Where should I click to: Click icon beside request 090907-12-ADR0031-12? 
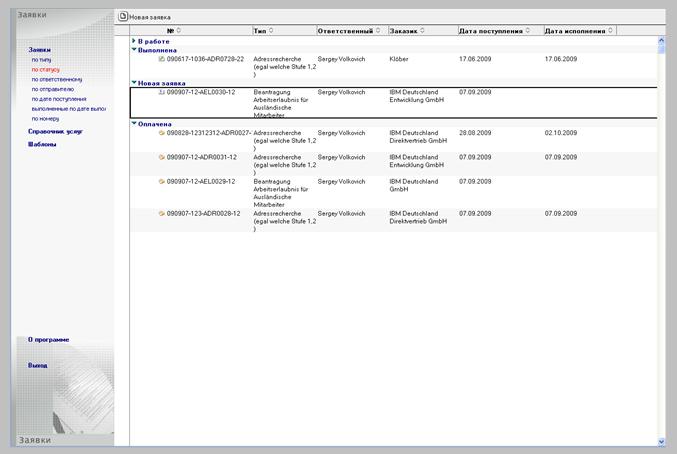click(162, 157)
